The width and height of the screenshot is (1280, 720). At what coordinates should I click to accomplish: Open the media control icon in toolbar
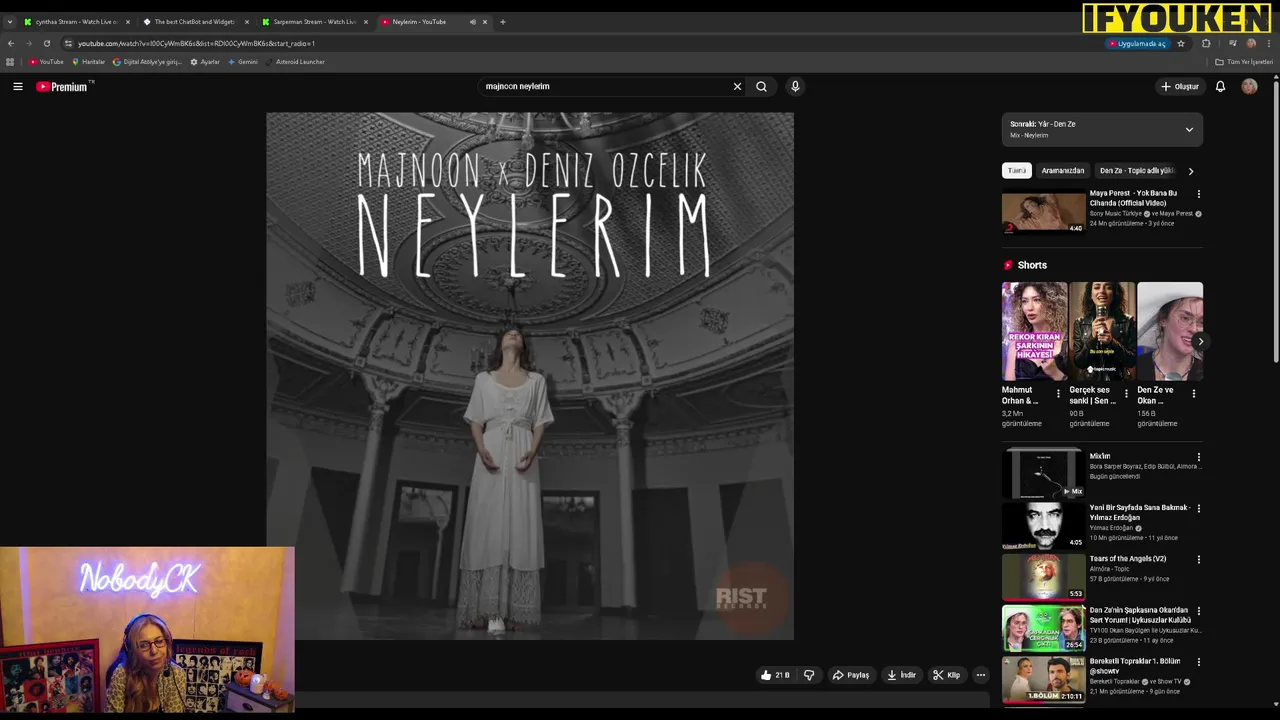[1233, 44]
